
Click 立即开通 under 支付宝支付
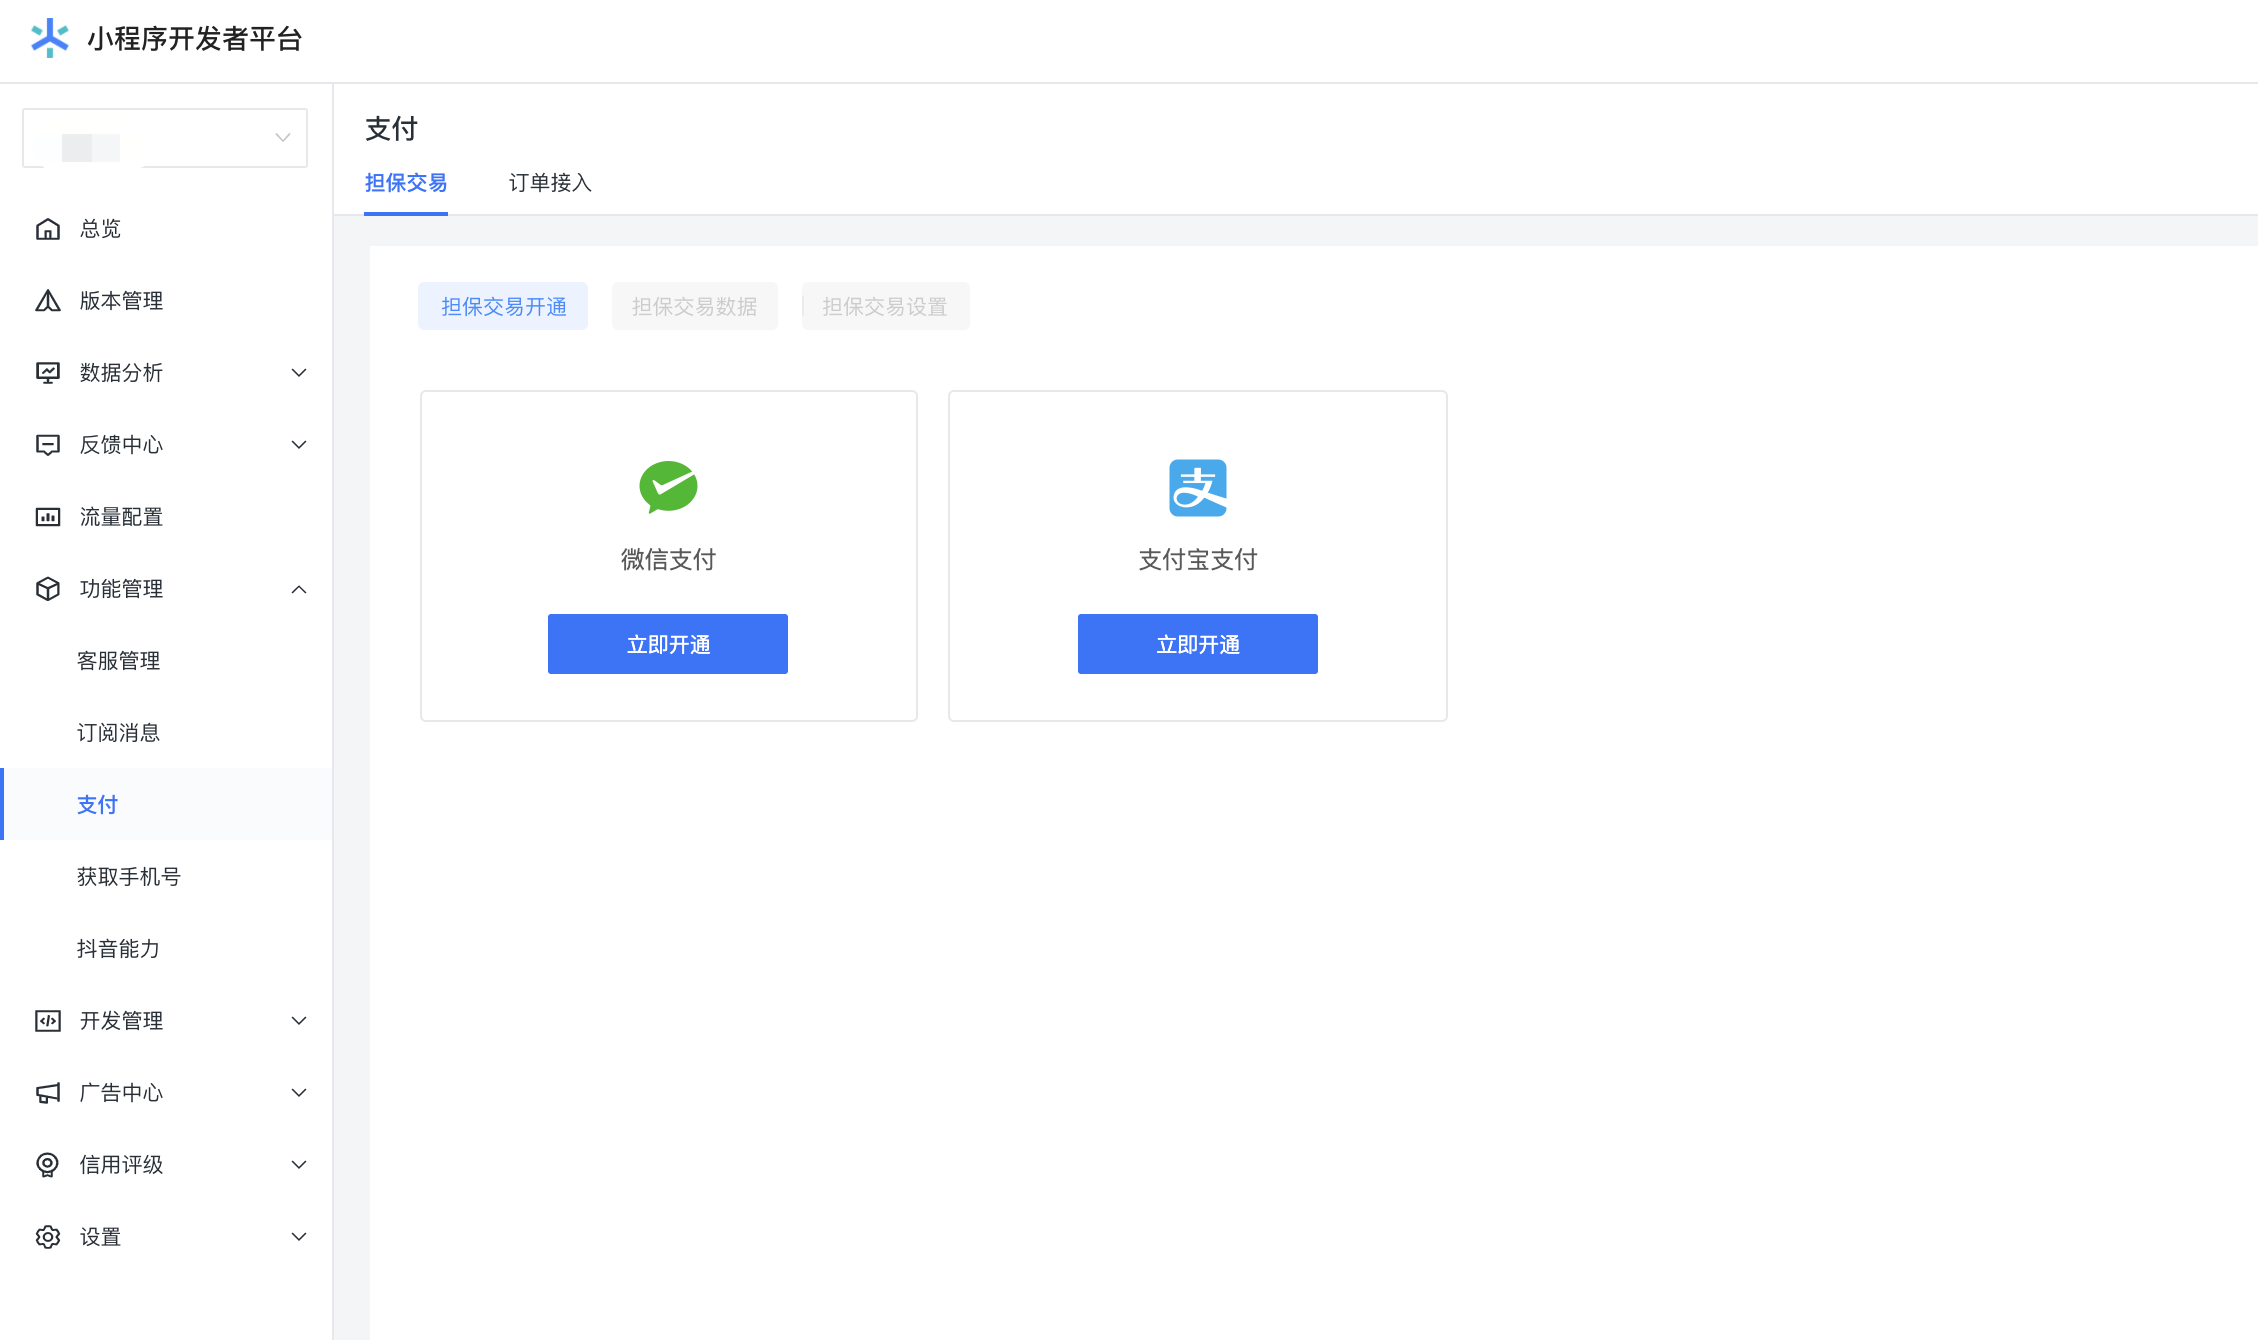[1197, 644]
